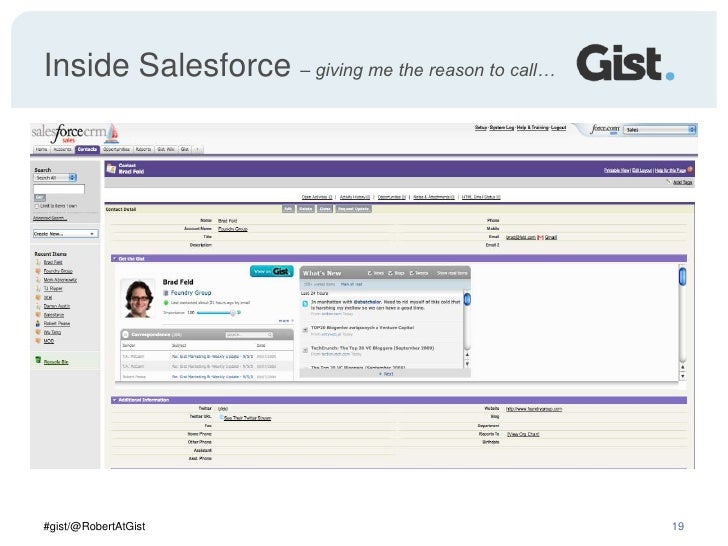
Task: Click the news icon beside TechCrunch Top 20 item
Action: [x=305, y=350]
